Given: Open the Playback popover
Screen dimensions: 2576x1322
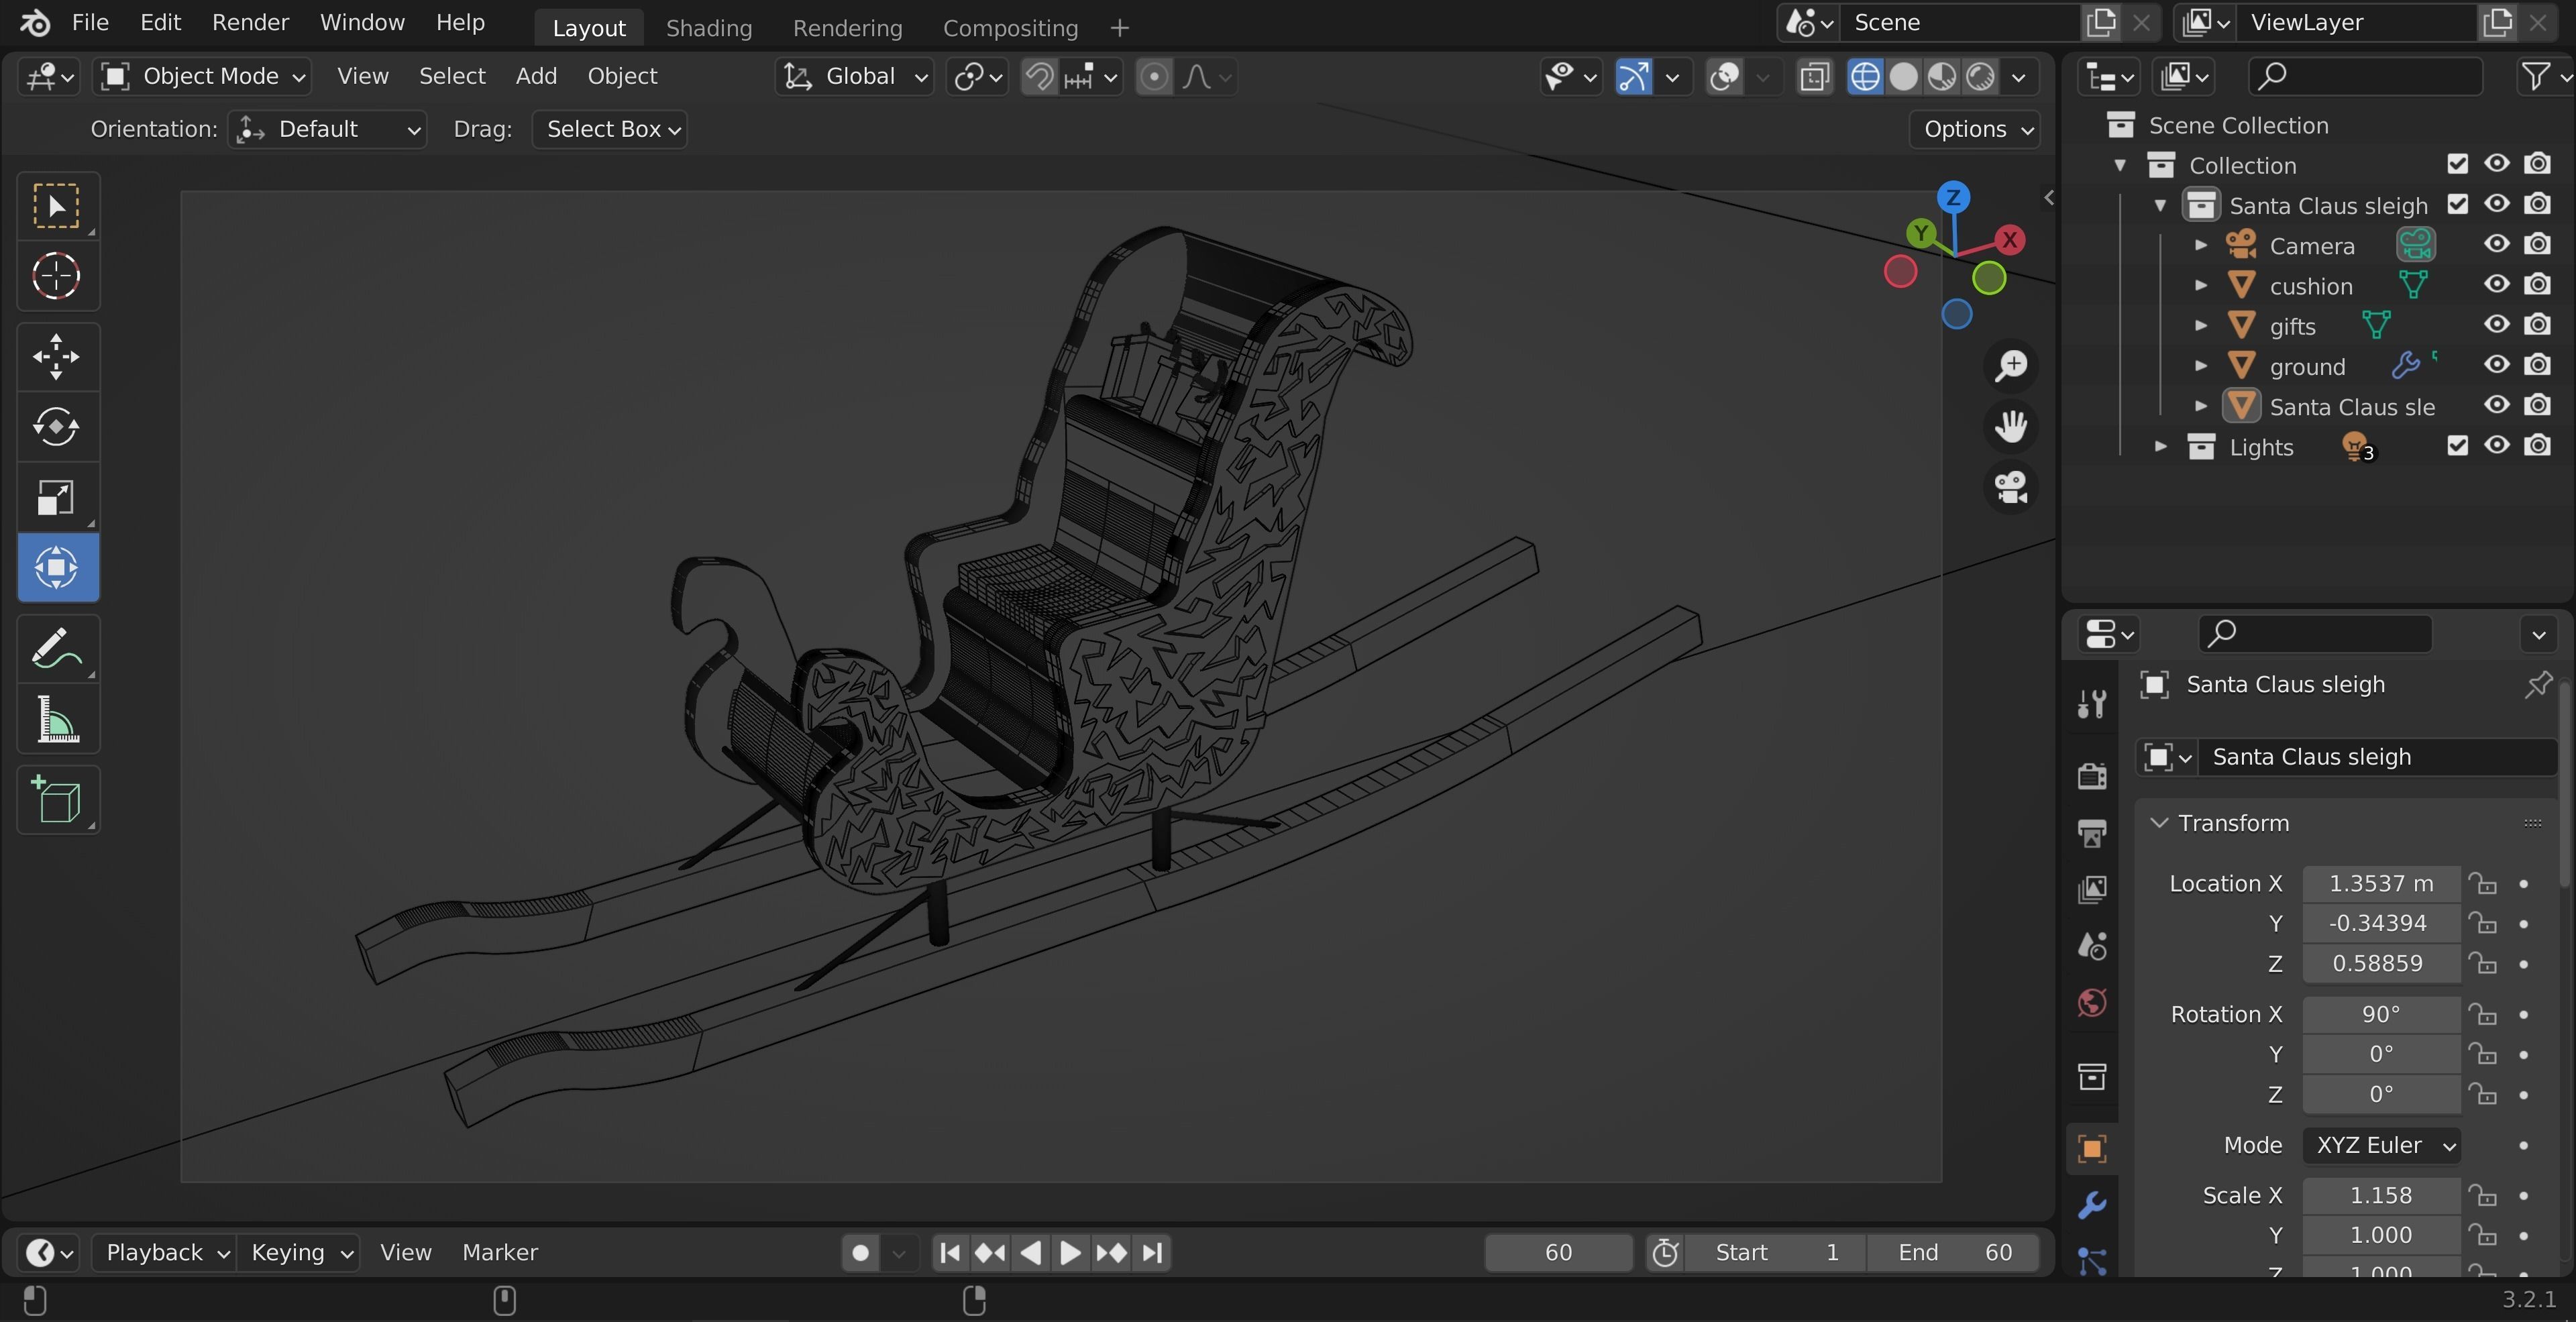Looking at the screenshot, I should (x=165, y=1253).
